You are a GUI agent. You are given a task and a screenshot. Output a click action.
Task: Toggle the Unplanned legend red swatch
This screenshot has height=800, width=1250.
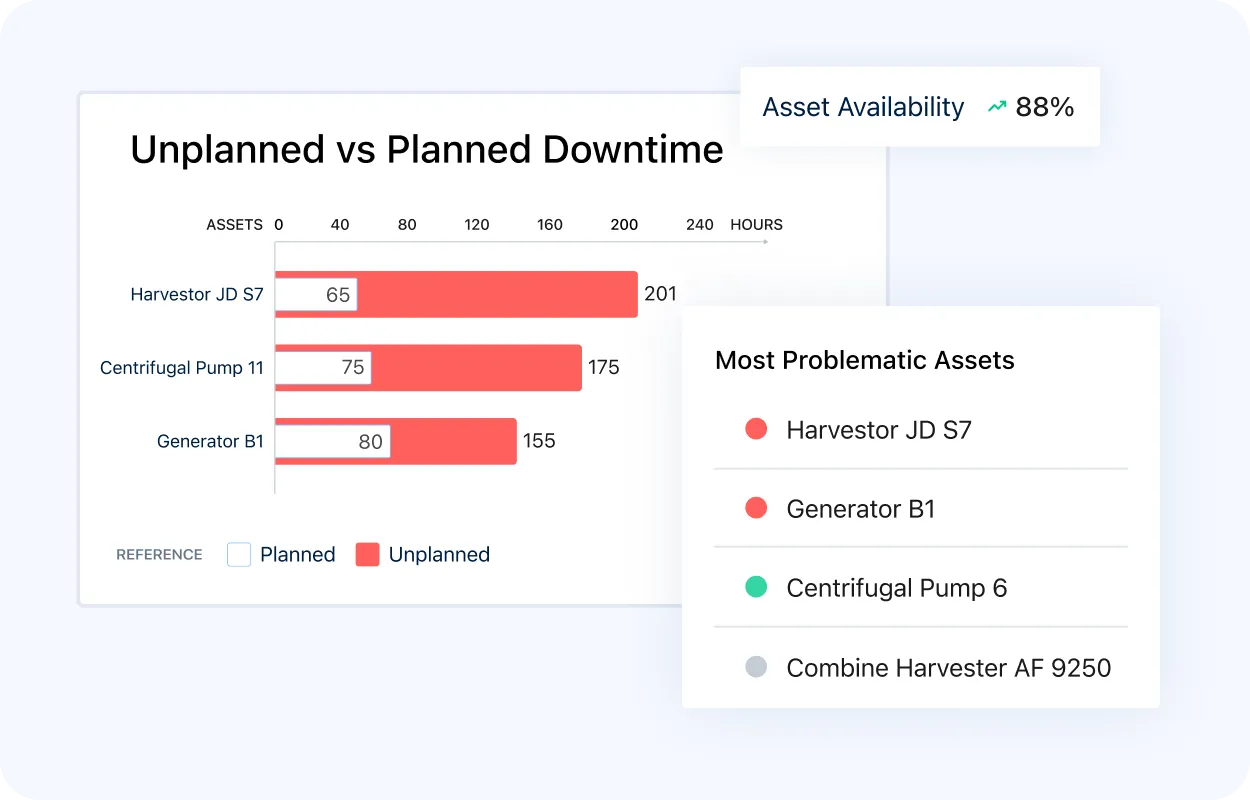tap(368, 554)
